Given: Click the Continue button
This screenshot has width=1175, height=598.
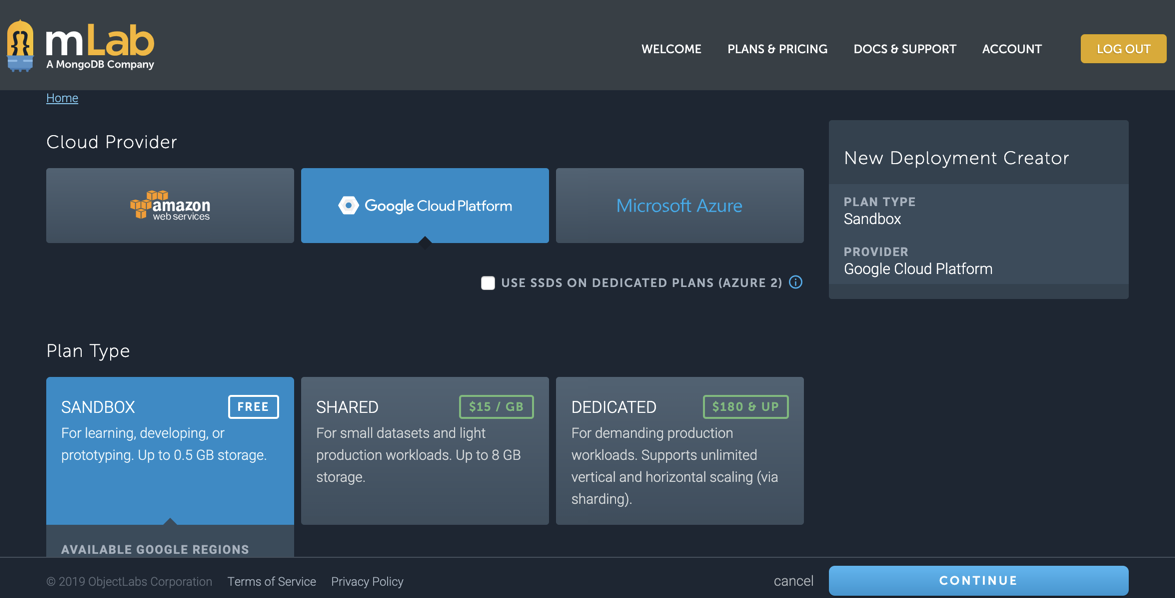Looking at the screenshot, I should pos(977,580).
